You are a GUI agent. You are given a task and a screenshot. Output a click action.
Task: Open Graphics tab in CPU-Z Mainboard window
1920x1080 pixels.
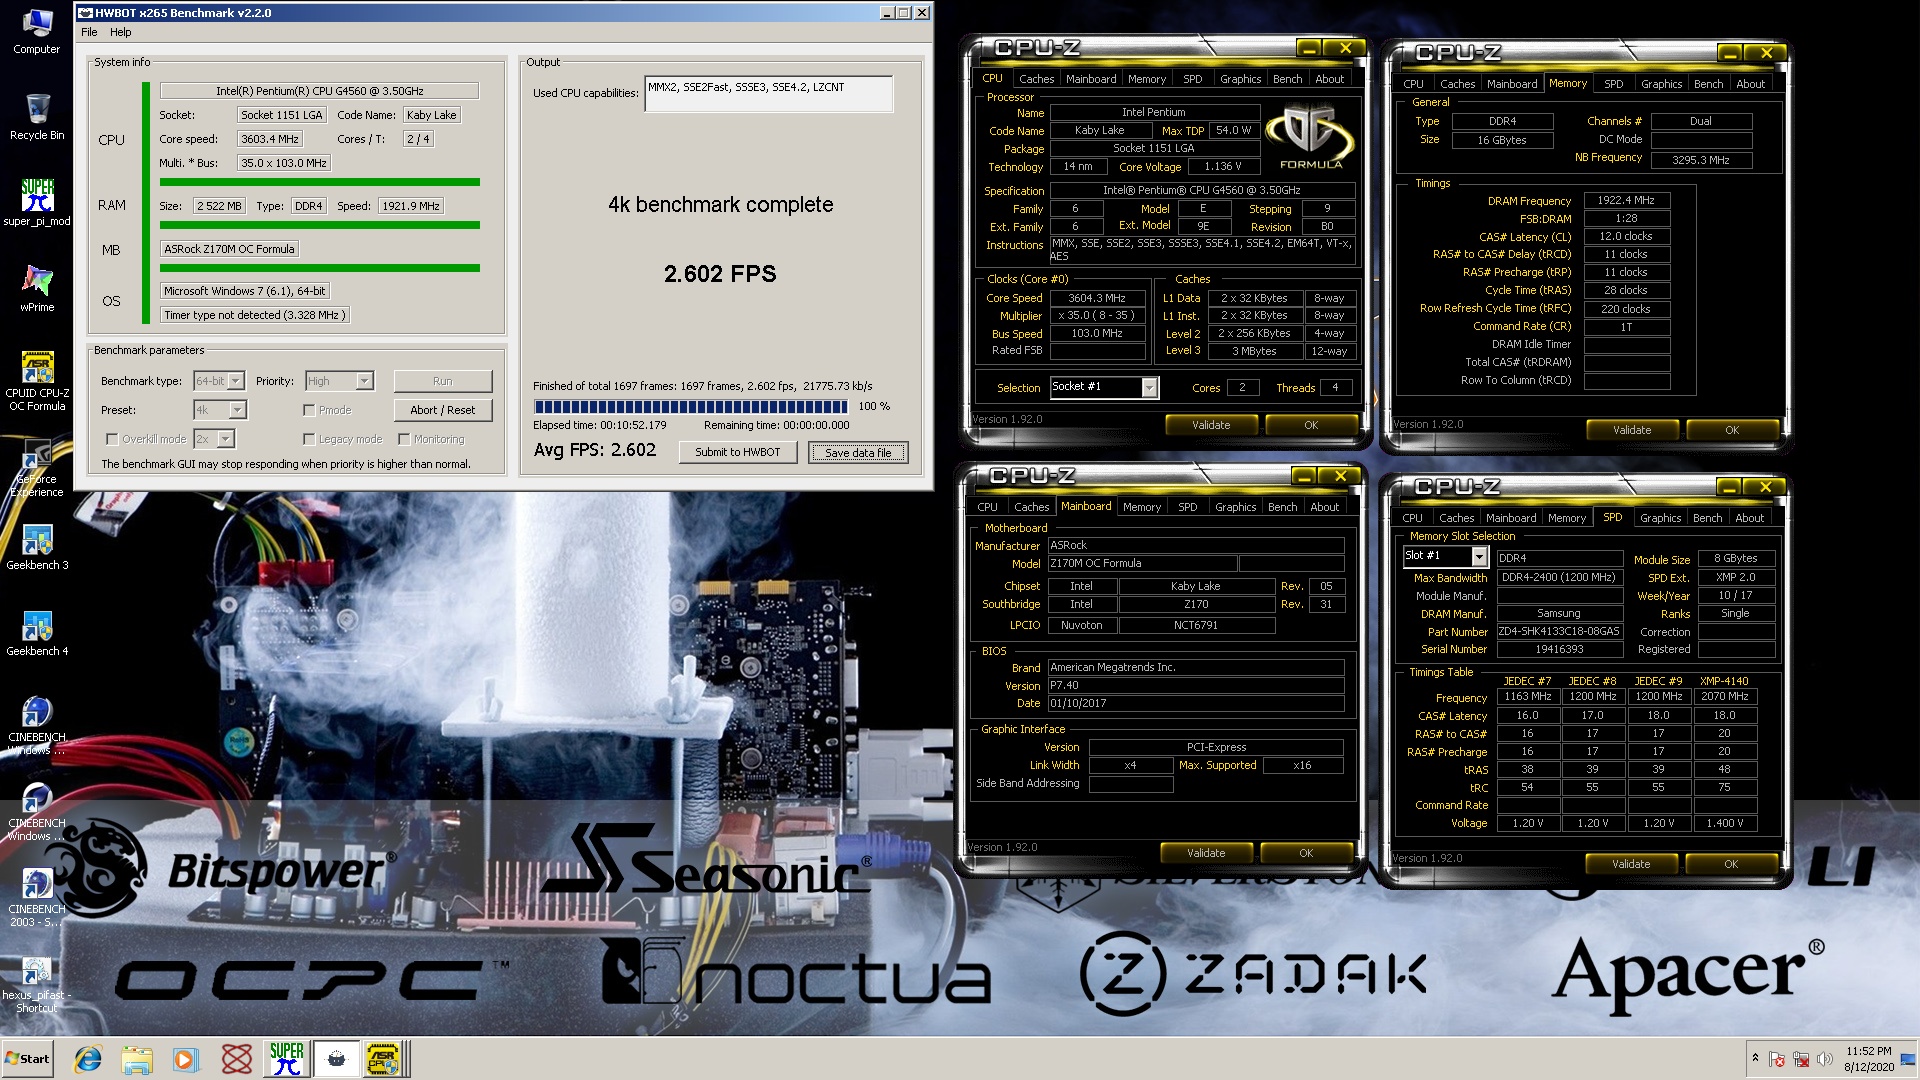pos(1235,507)
